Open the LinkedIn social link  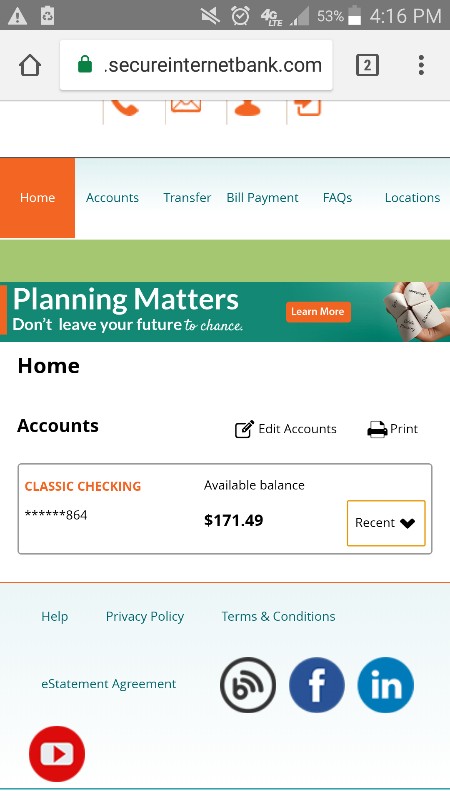(x=386, y=685)
